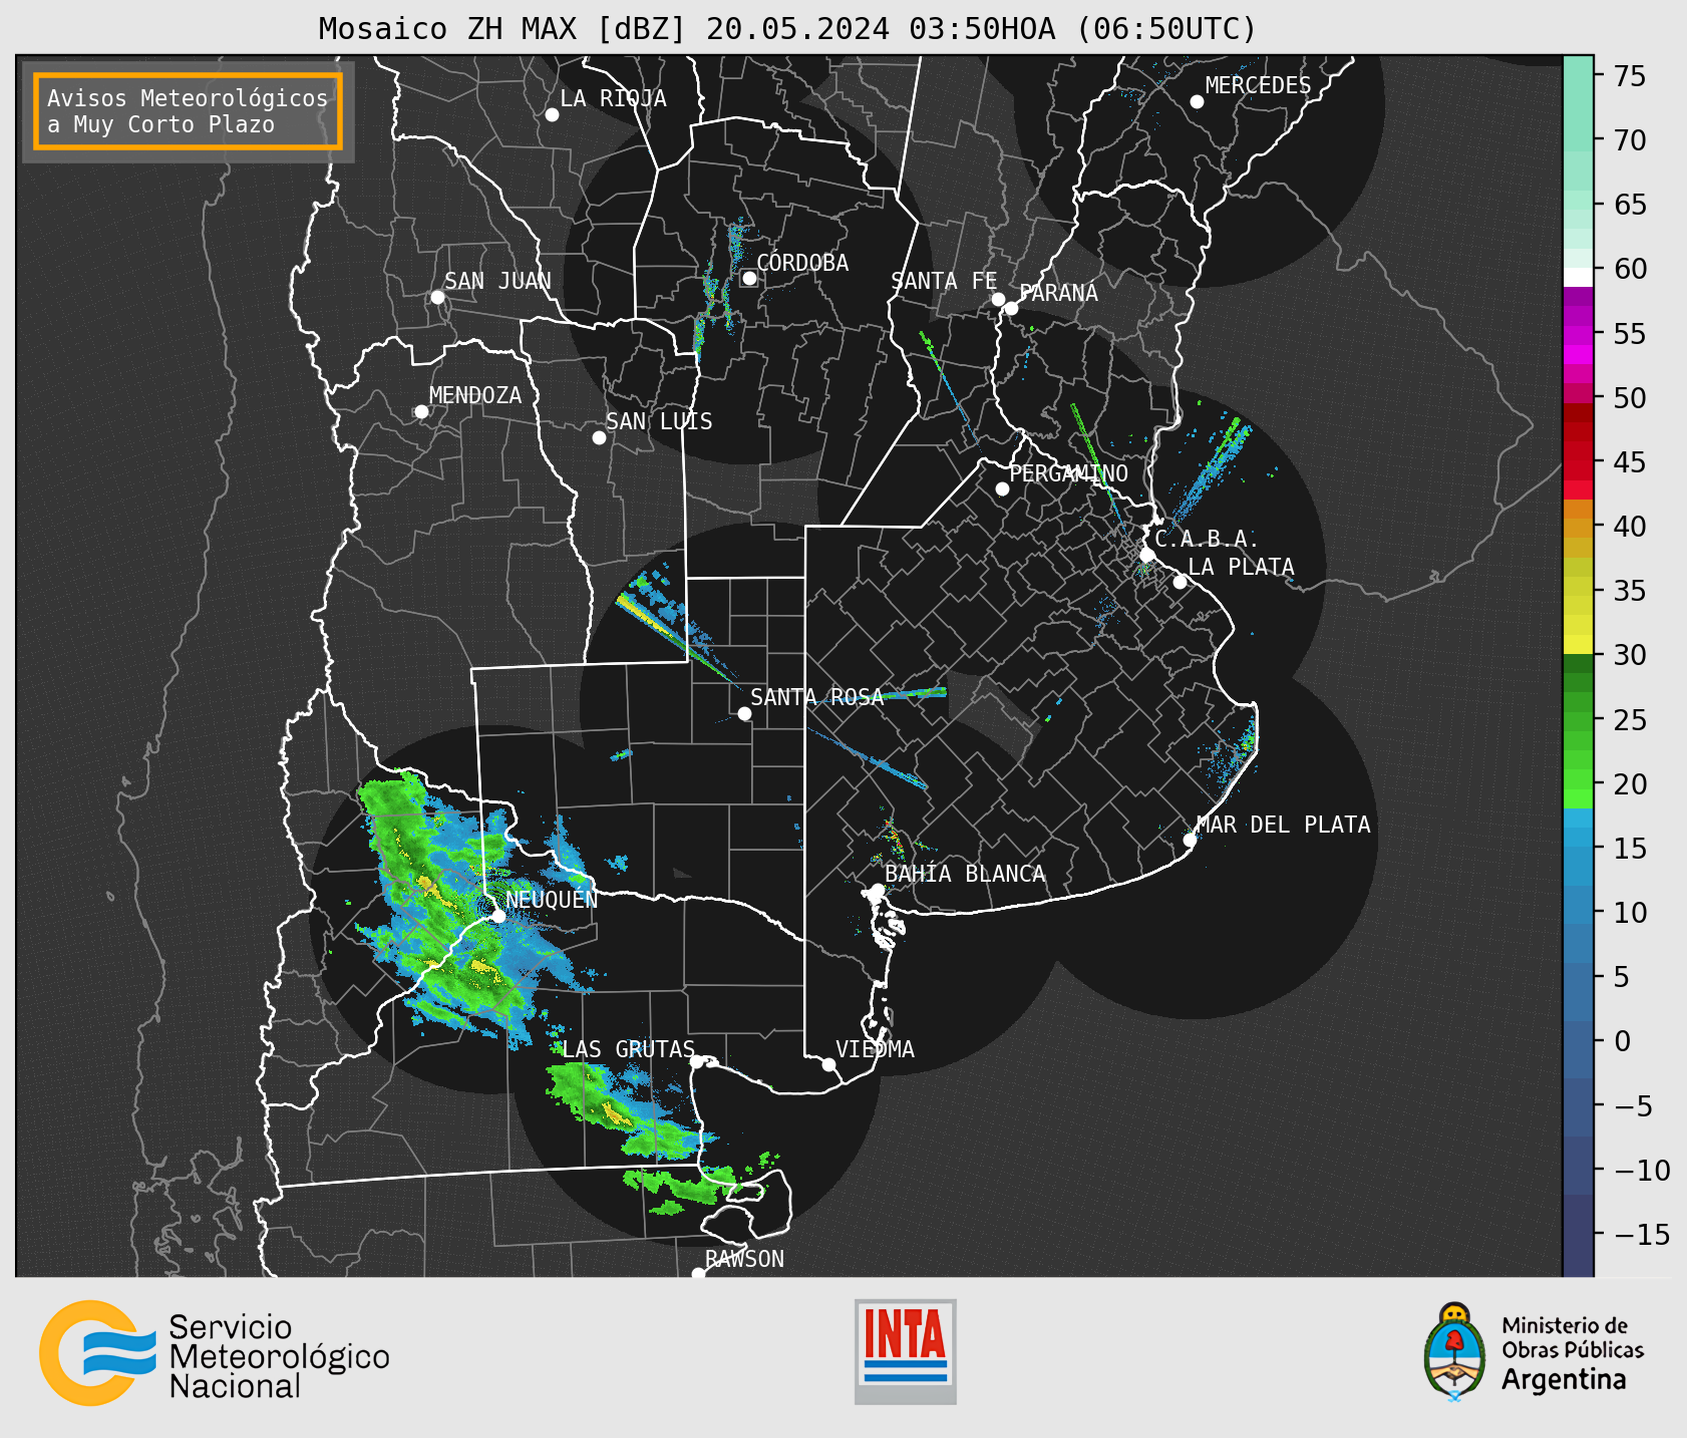
Task: Click the -15 dBZ dark colorbar band
Action: pyautogui.click(x=1578, y=1234)
